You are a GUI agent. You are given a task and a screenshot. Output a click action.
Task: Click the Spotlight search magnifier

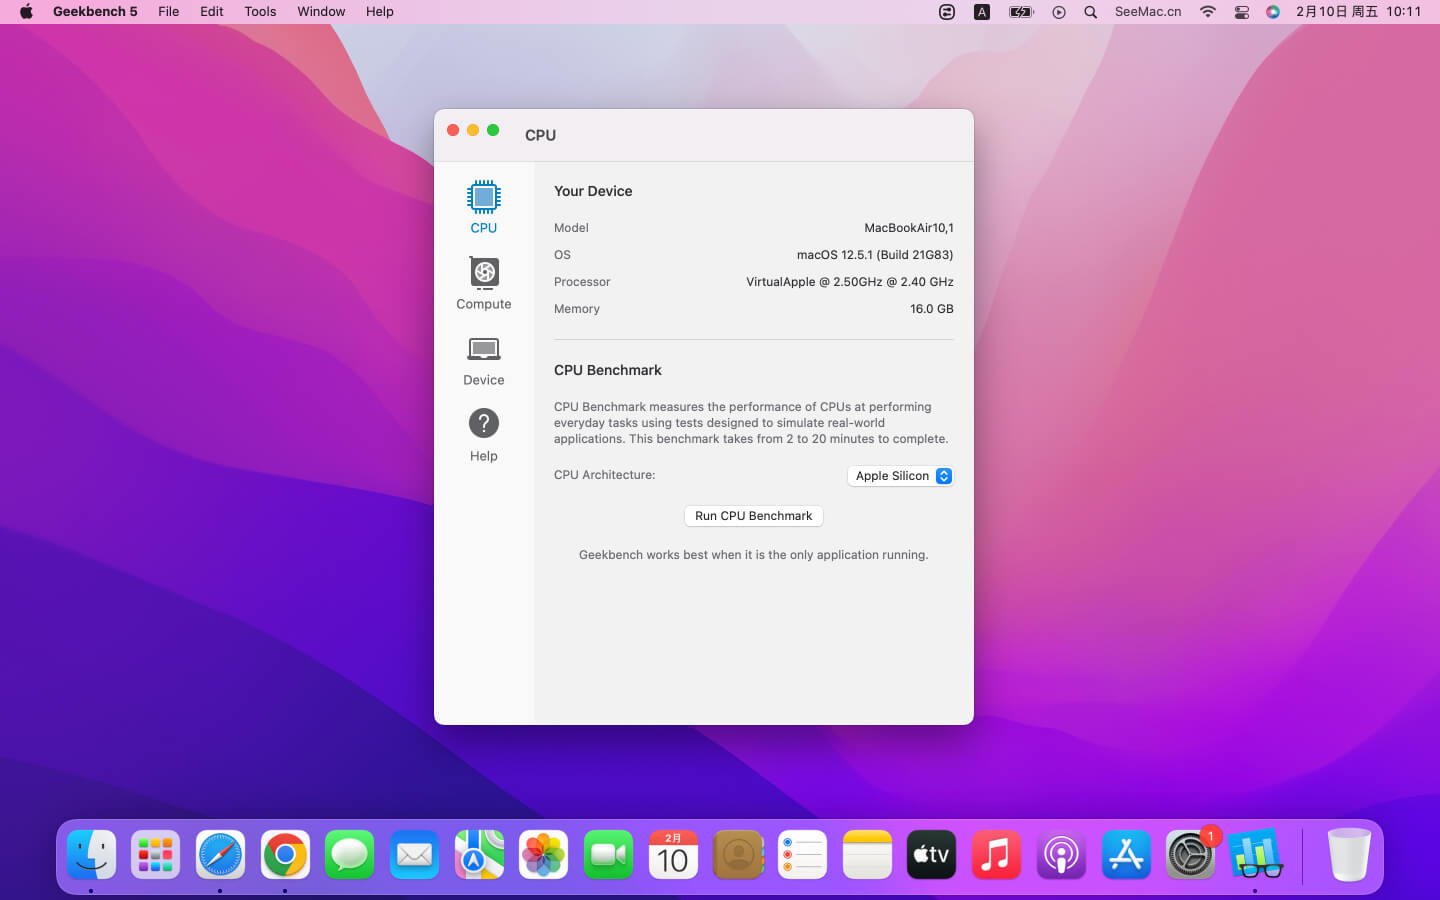[1091, 12]
